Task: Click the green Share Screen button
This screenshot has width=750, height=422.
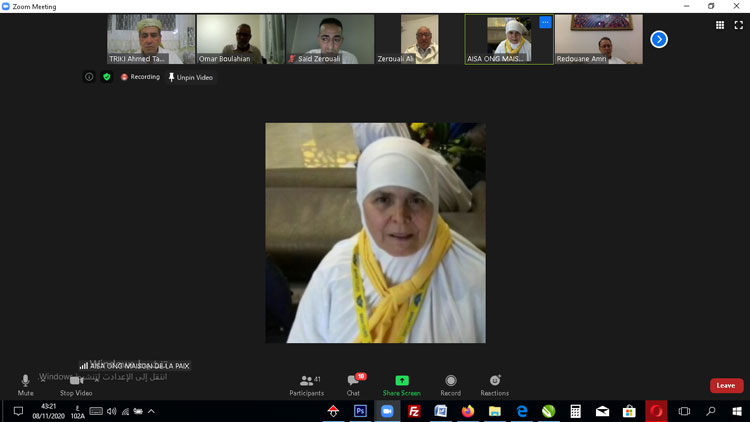Action: 401,382
